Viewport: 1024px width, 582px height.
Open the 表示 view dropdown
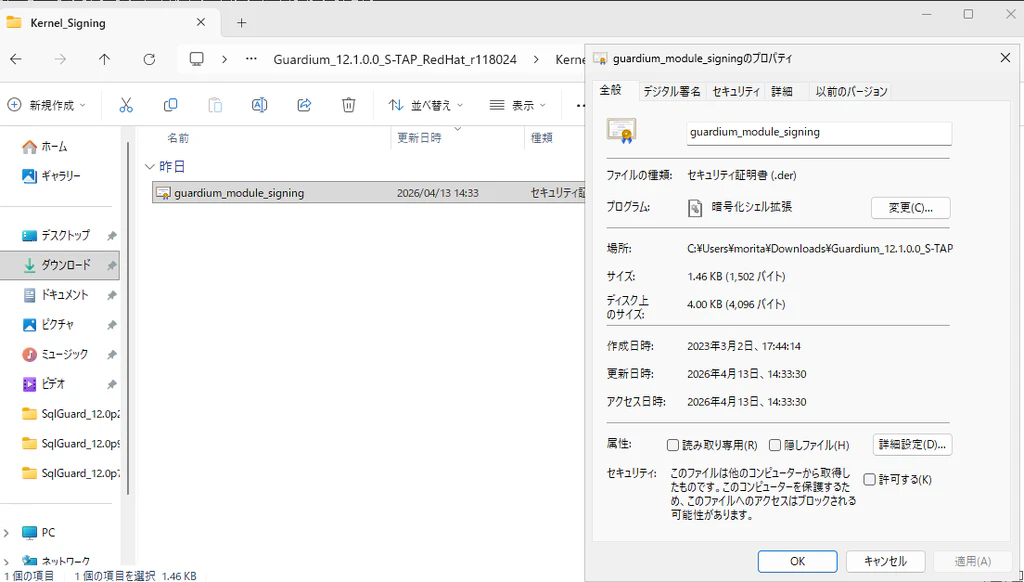(x=520, y=105)
